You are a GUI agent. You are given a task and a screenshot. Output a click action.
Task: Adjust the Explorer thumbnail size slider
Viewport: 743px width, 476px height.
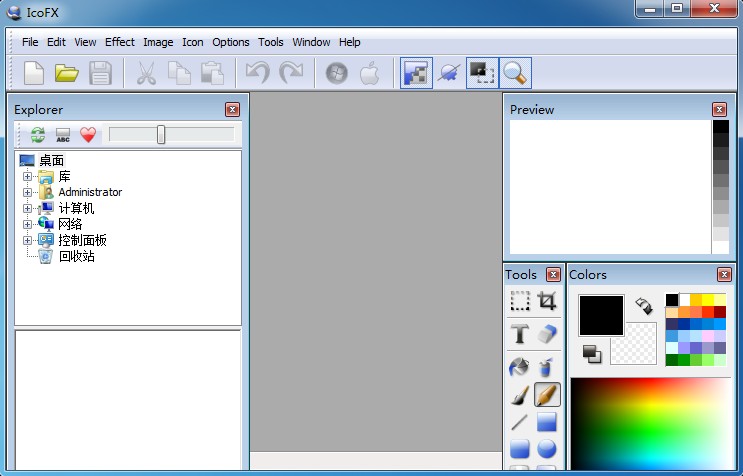pyautogui.click(x=161, y=135)
